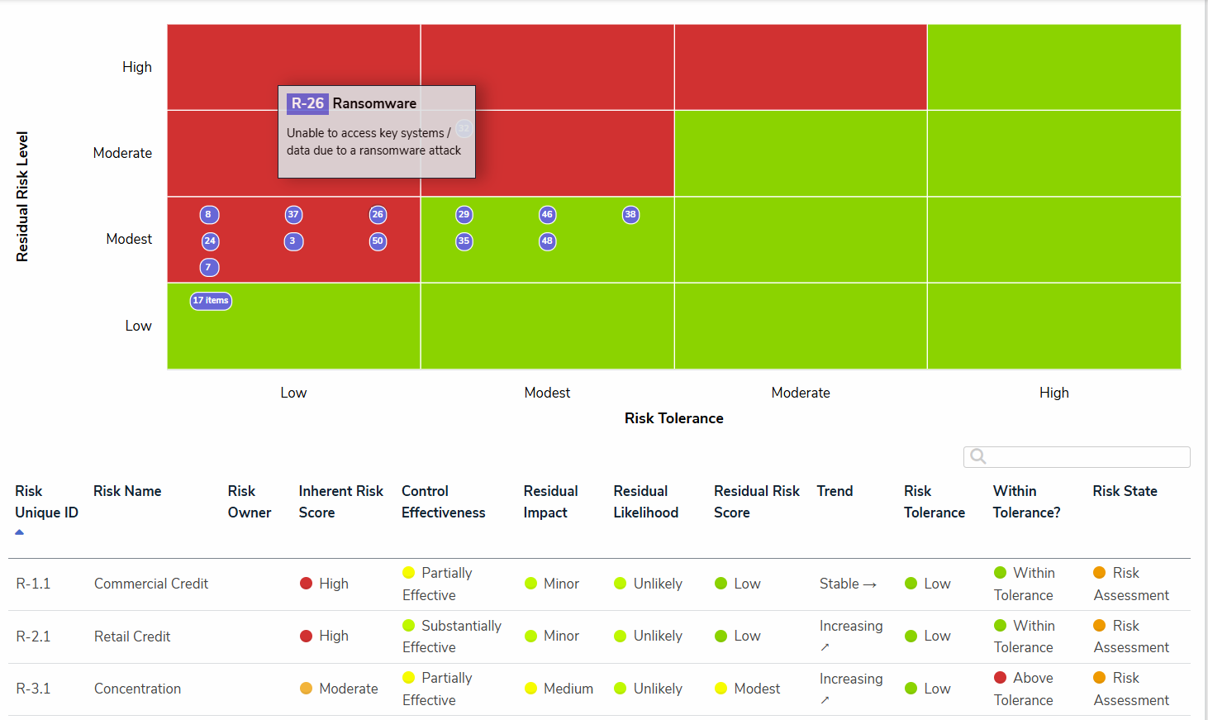Sort table by Inherent Risk Score header

[341, 502]
